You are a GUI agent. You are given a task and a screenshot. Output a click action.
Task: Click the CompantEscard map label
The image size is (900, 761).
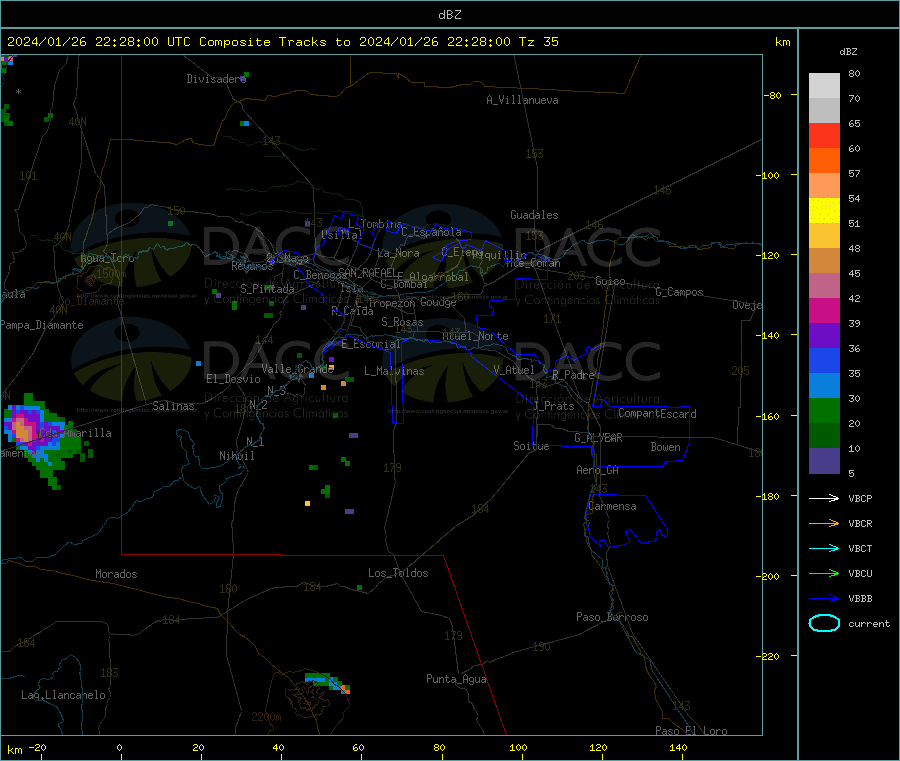(657, 414)
